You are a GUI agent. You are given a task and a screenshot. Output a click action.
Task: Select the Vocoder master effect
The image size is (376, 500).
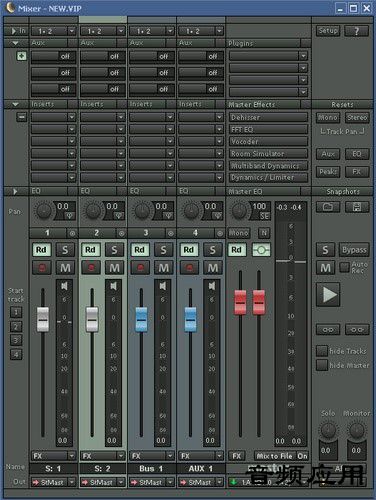point(268,141)
